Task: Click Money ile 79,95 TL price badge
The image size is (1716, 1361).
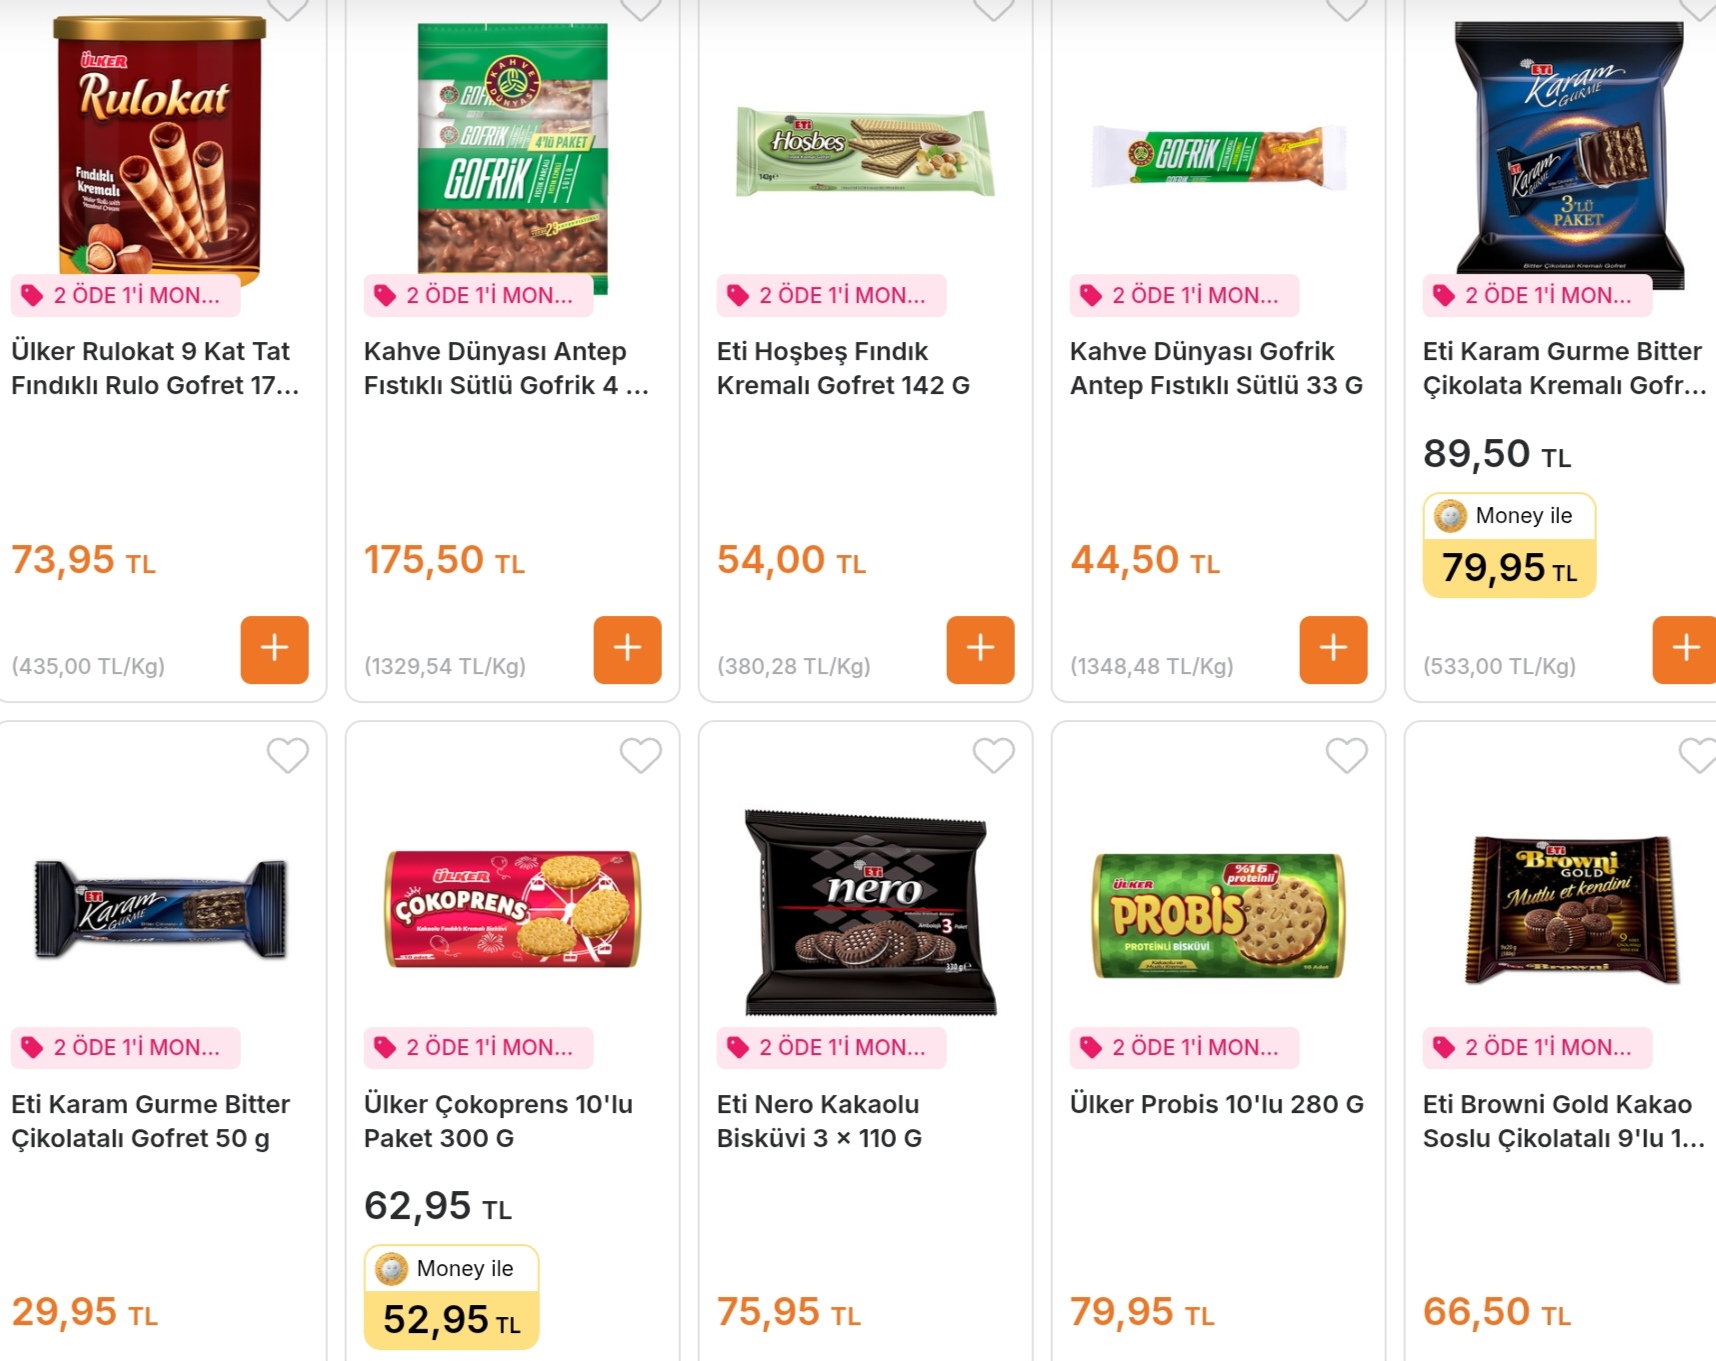Action: coord(1509,546)
